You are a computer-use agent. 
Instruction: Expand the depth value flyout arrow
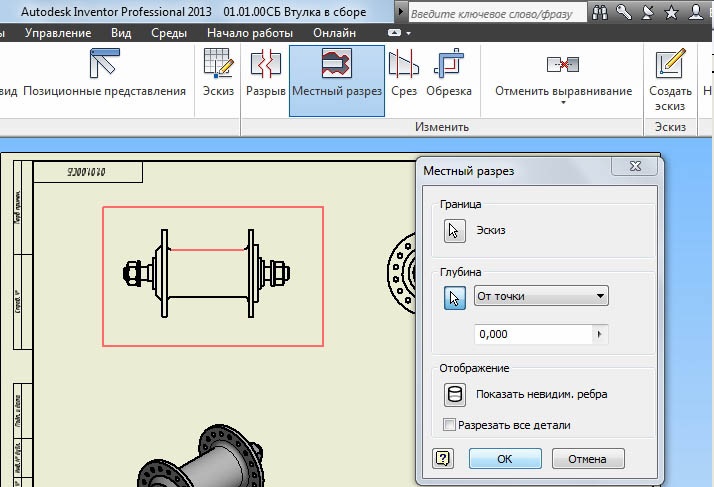[599, 334]
